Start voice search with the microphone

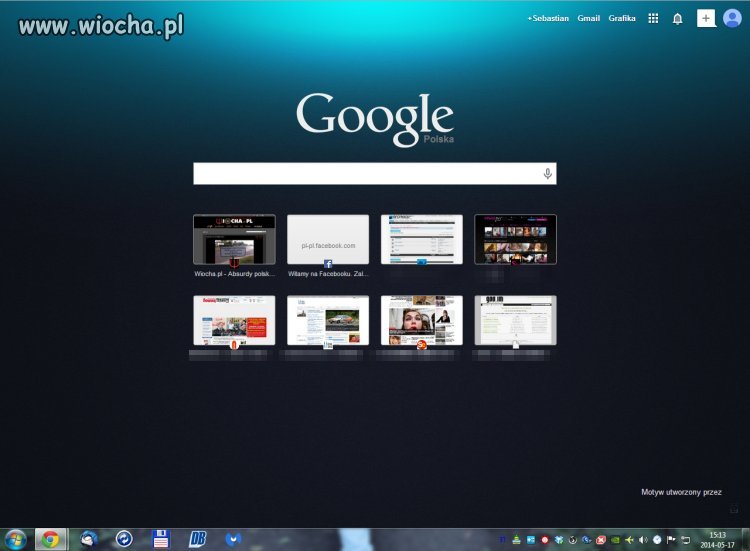548,174
